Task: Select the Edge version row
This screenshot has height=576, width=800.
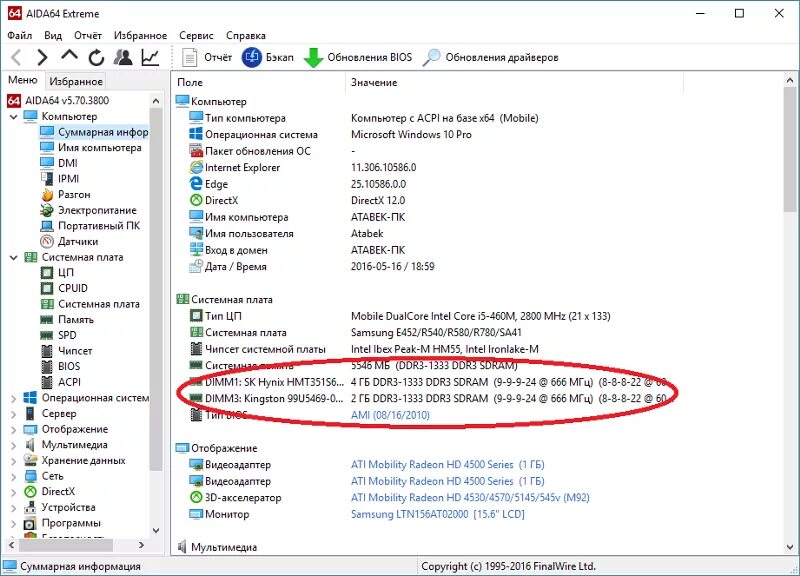Action: [297, 184]
